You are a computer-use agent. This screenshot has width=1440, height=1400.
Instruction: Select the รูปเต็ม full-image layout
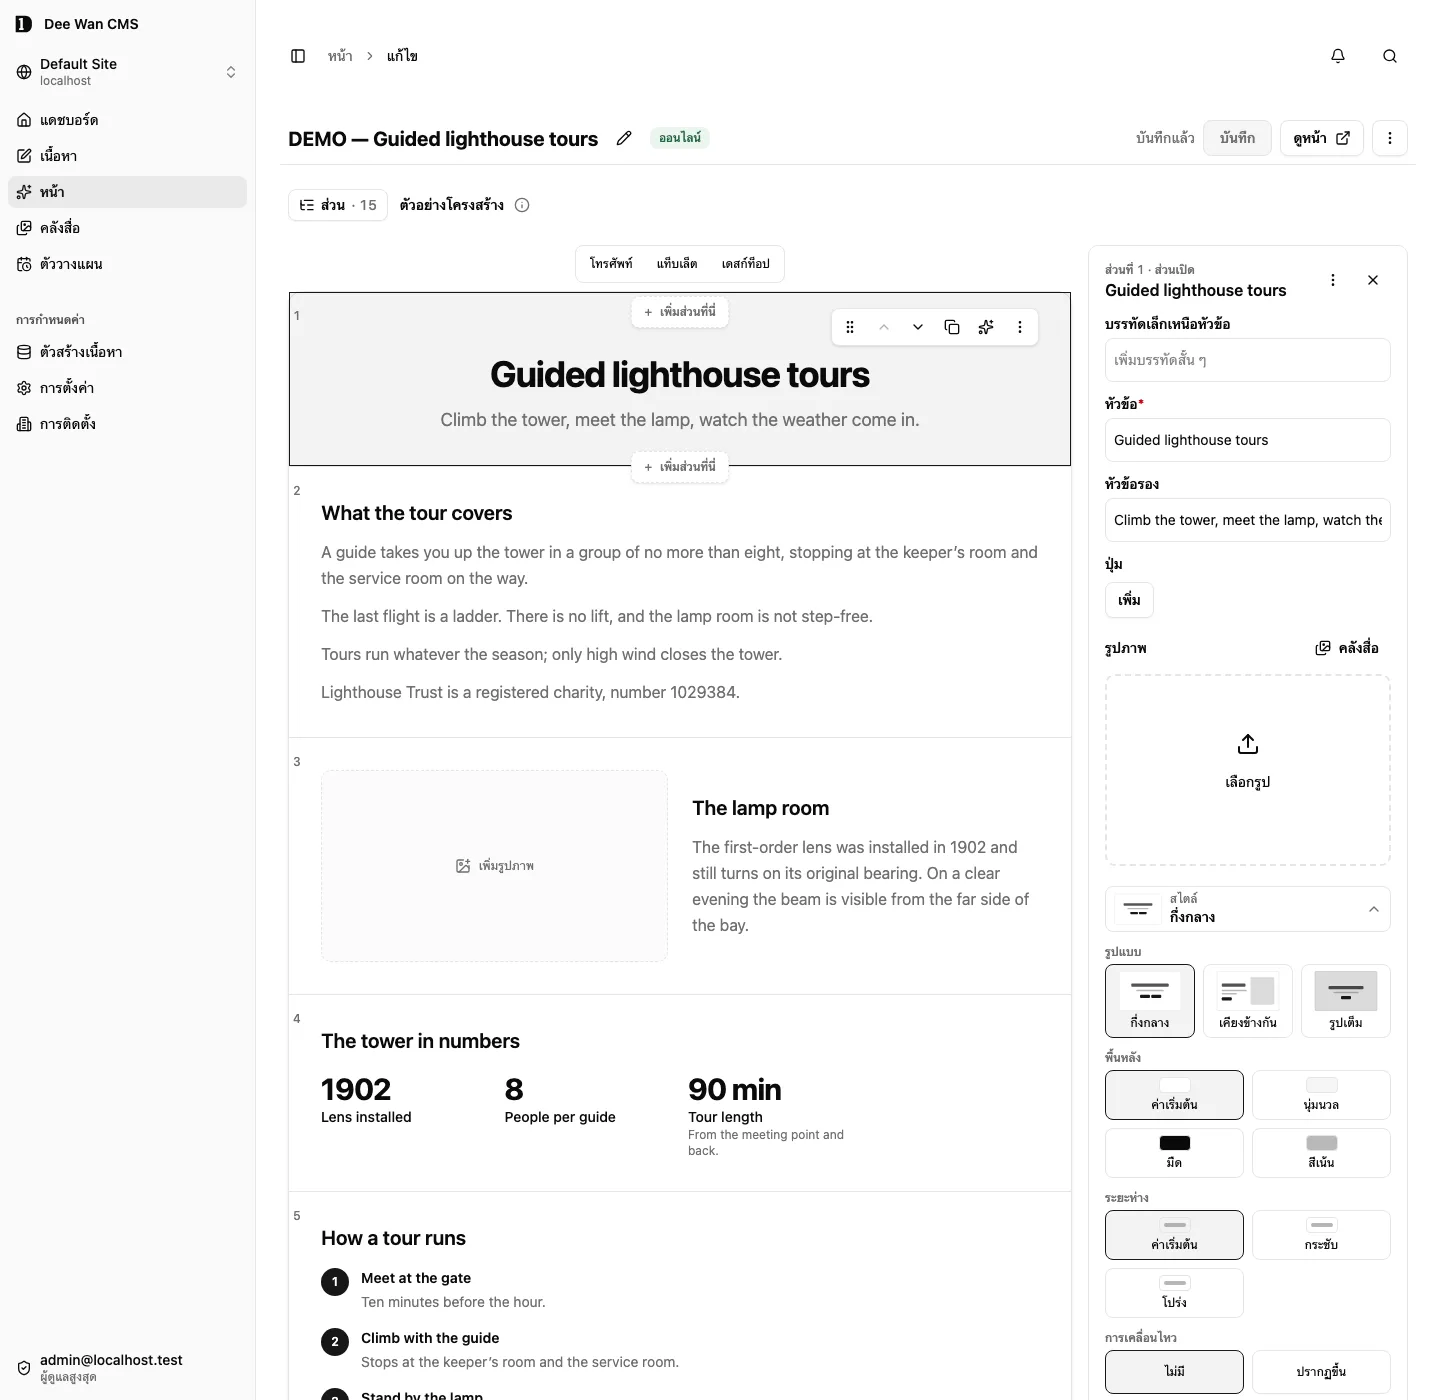point(1346,1000)
